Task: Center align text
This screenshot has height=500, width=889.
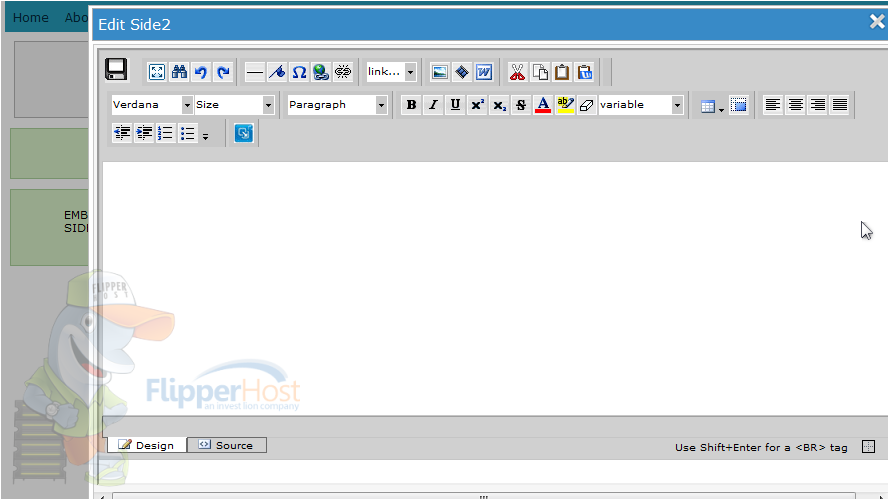Action: tap(795, 105)
